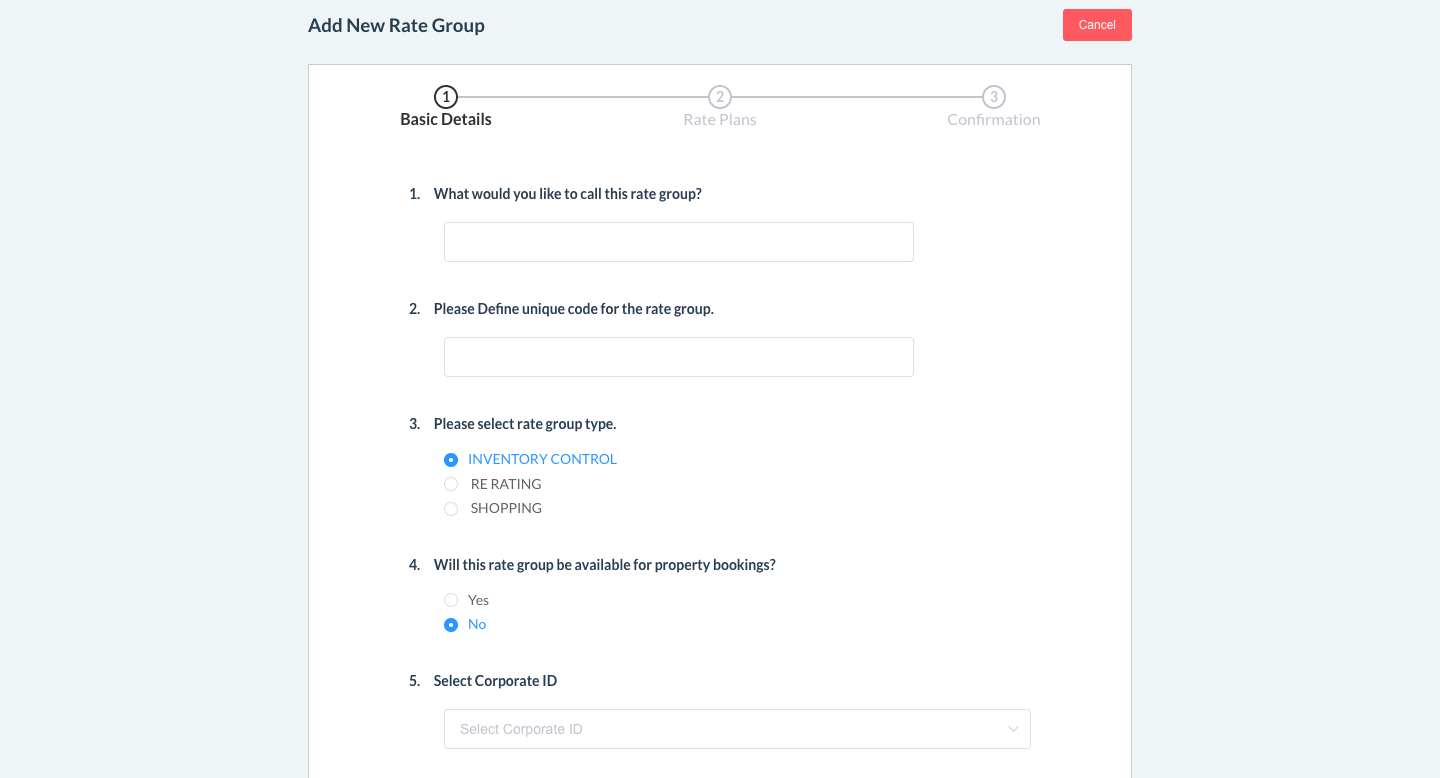Jump to the Confirmation step label
Image resolution: width=1440 pixels, height=778 pixels.
pyautogui.click(x=993, y=120)
